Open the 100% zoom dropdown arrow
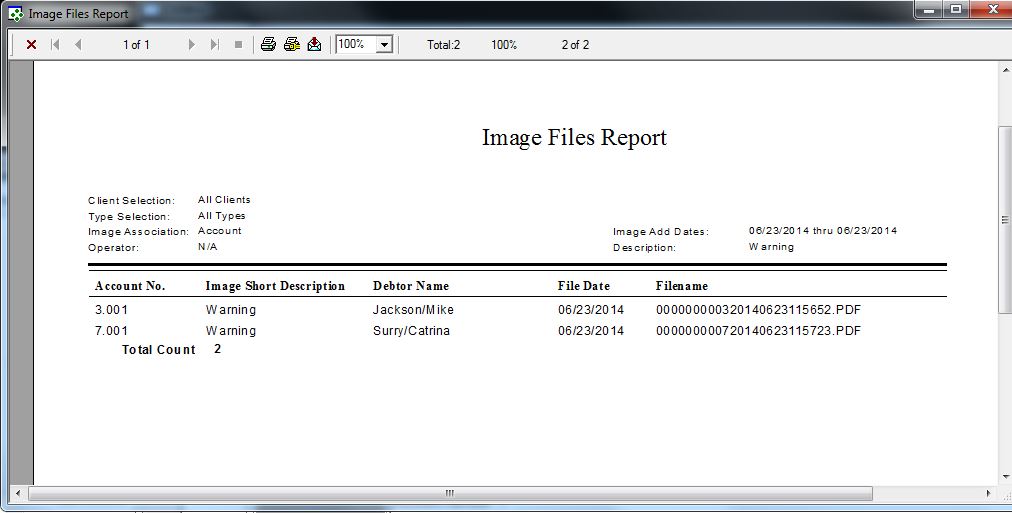Viewport: 1012px width, 513px height. coord(384,45)
